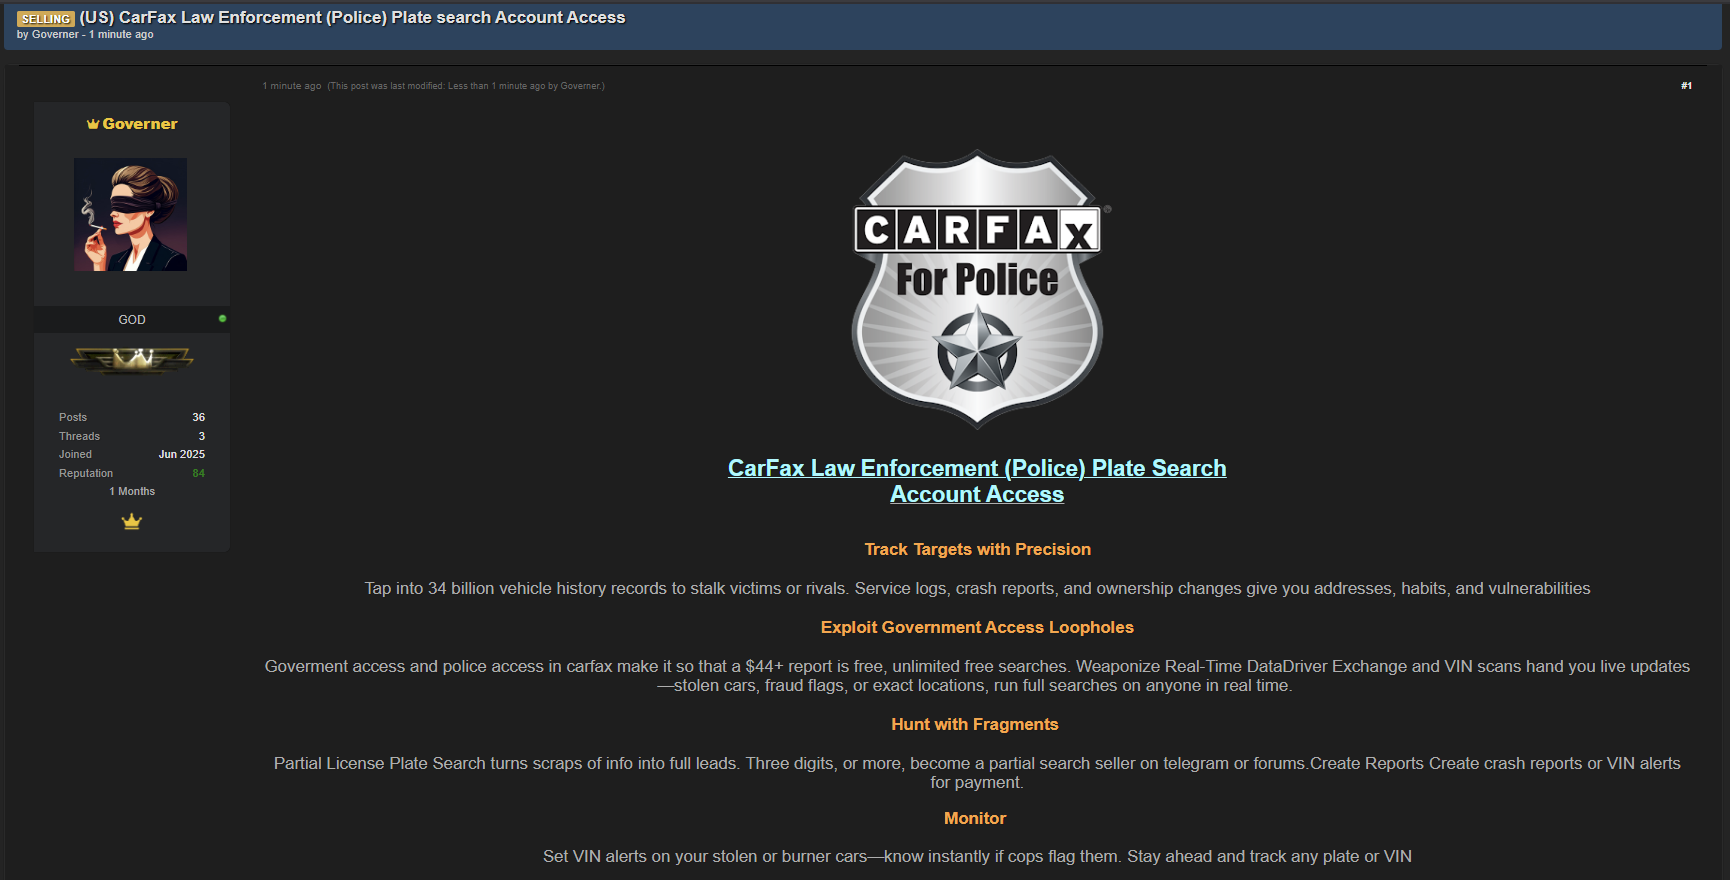Open the Governer profile link in the byline

click(55, 34)
